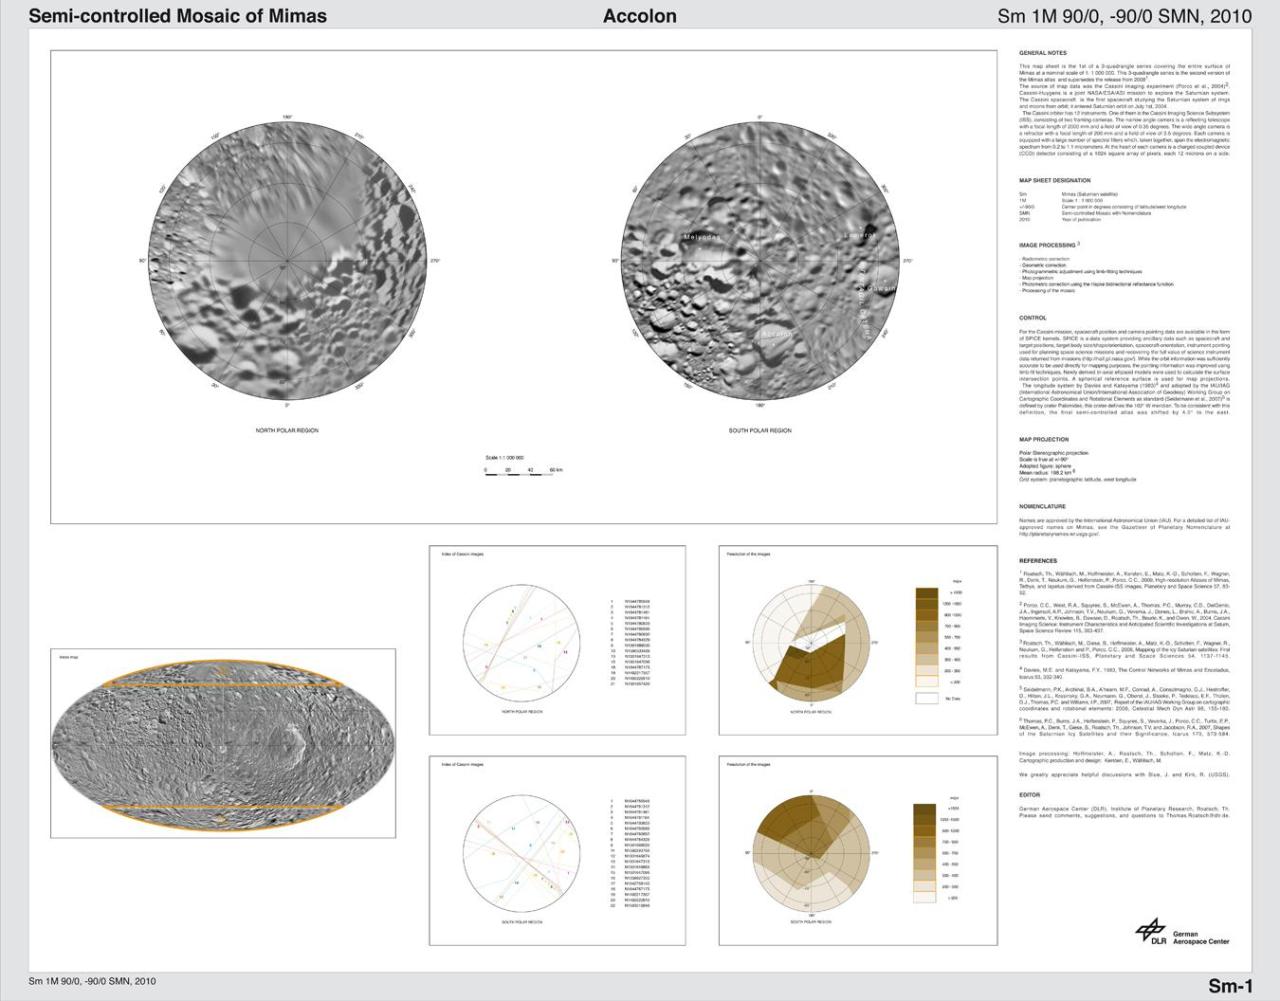
Task: Click the Lamerok crater label
Action: coord(858,235)
